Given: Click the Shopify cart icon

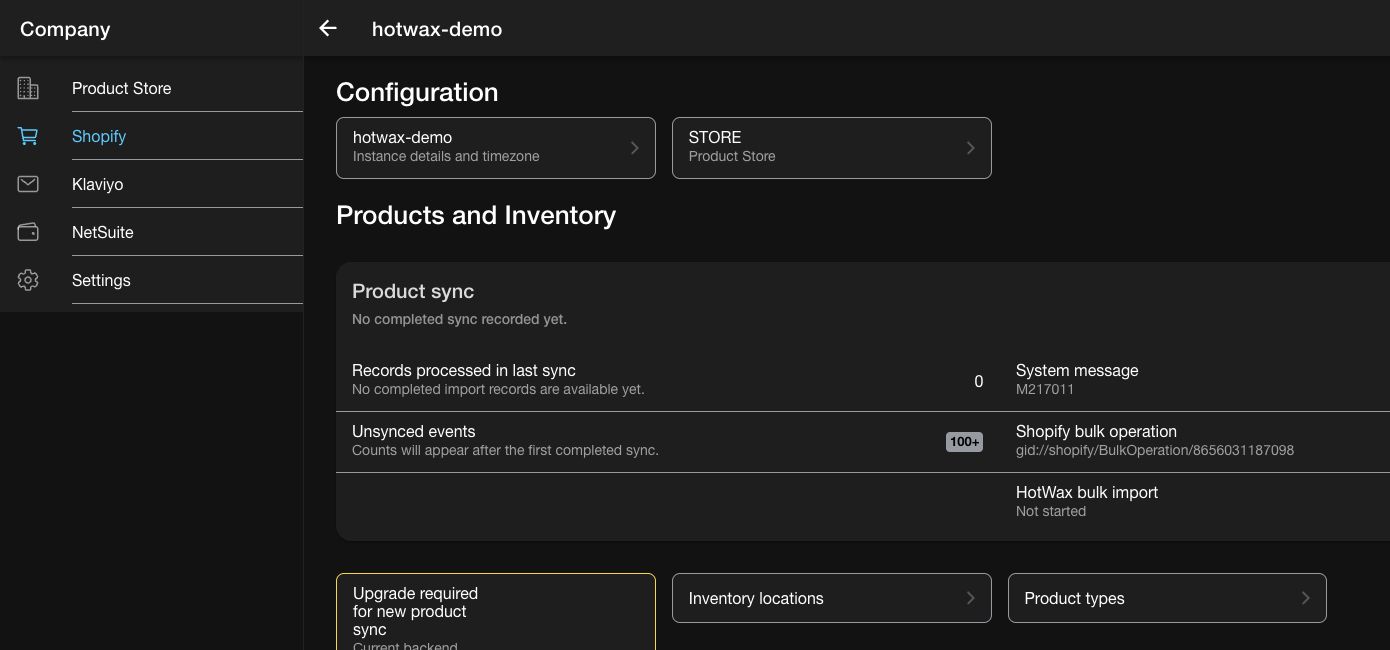Looking at the screenshot, I should click(28, 136).
